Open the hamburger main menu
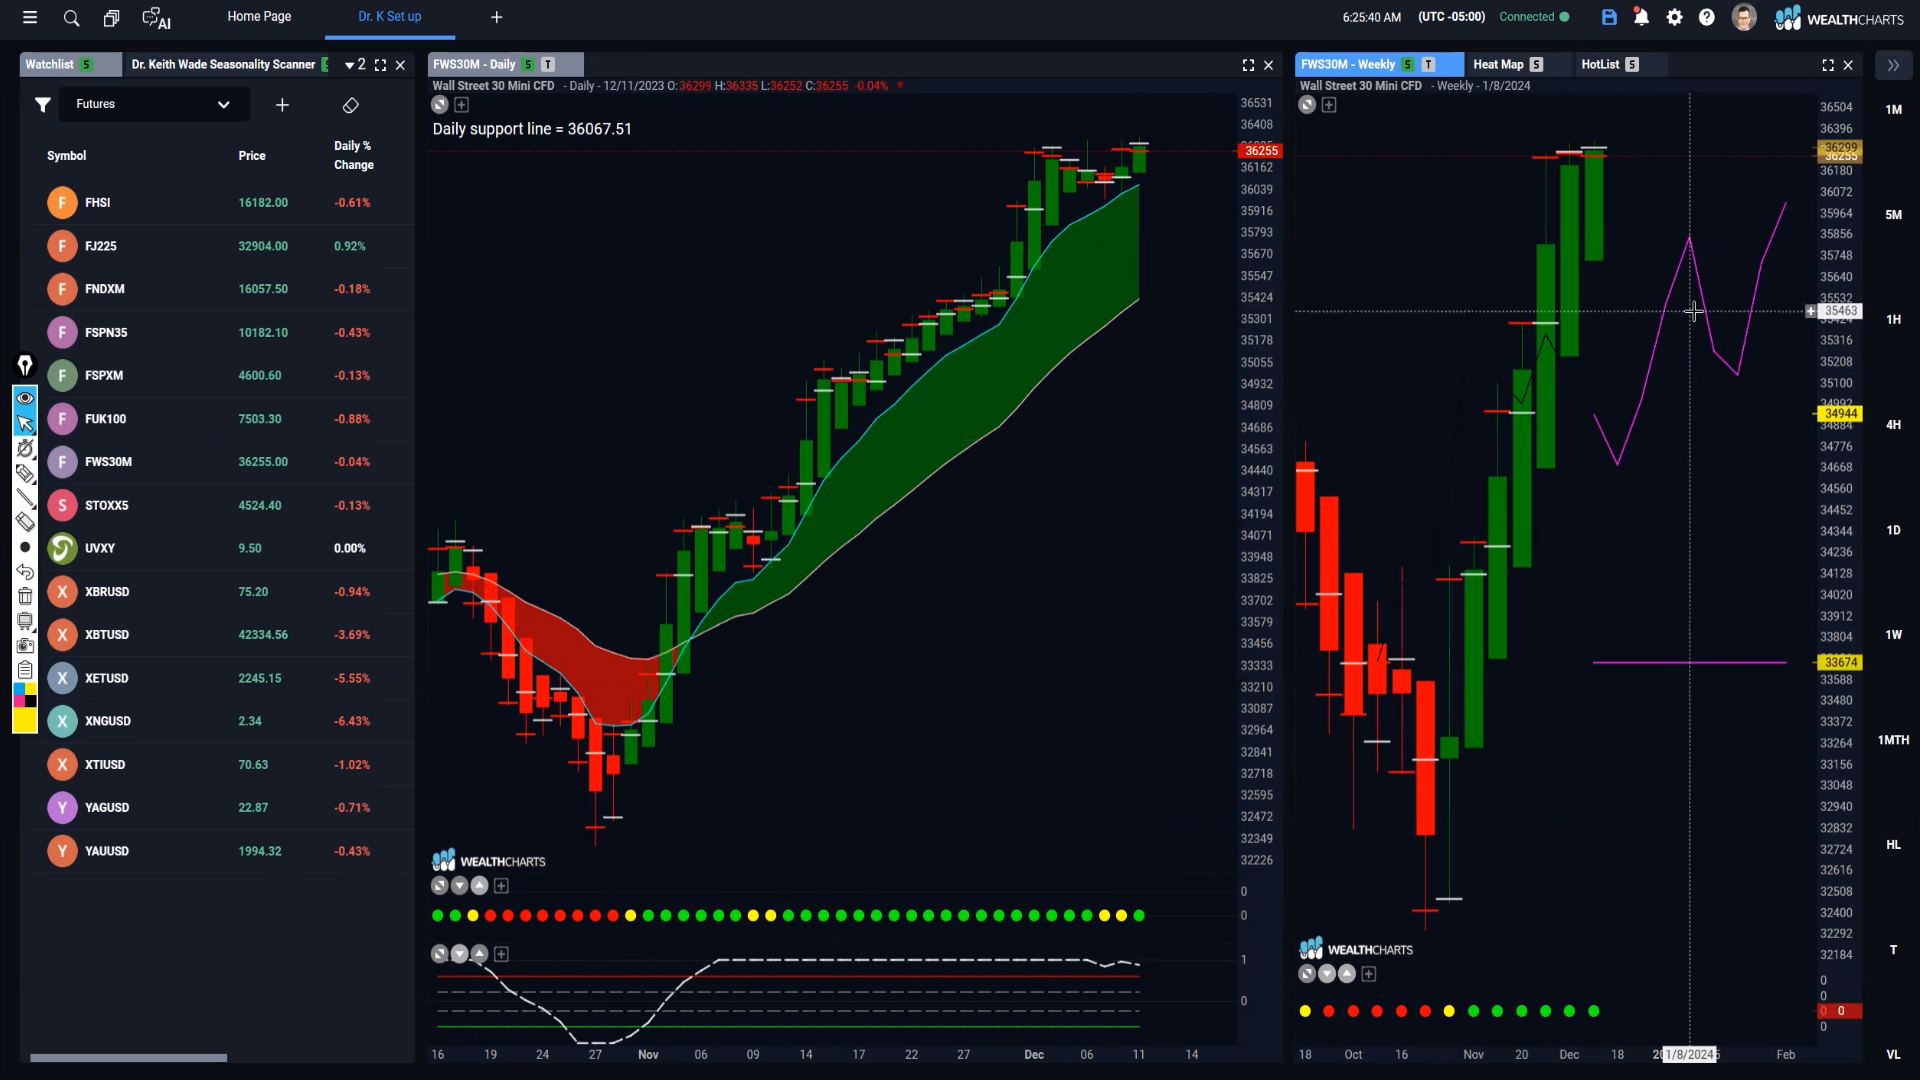Screen dimensions: 1920x1080 (30, 17)
